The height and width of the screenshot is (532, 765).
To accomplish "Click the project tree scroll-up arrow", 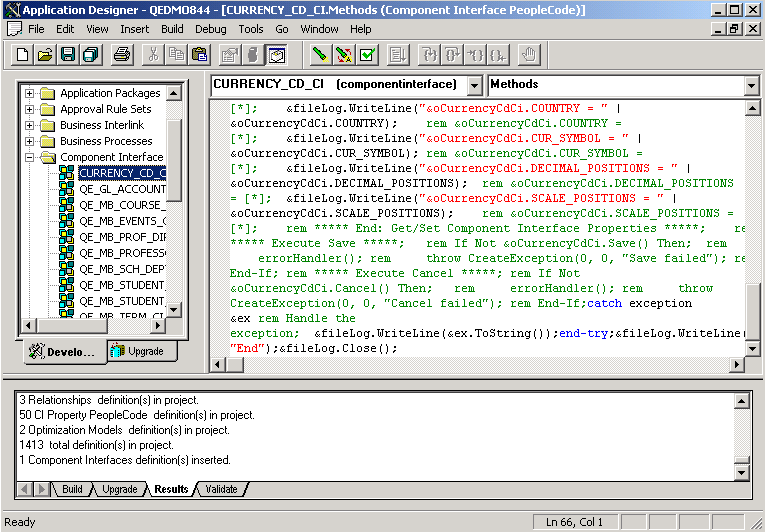I will coord(174,93).
